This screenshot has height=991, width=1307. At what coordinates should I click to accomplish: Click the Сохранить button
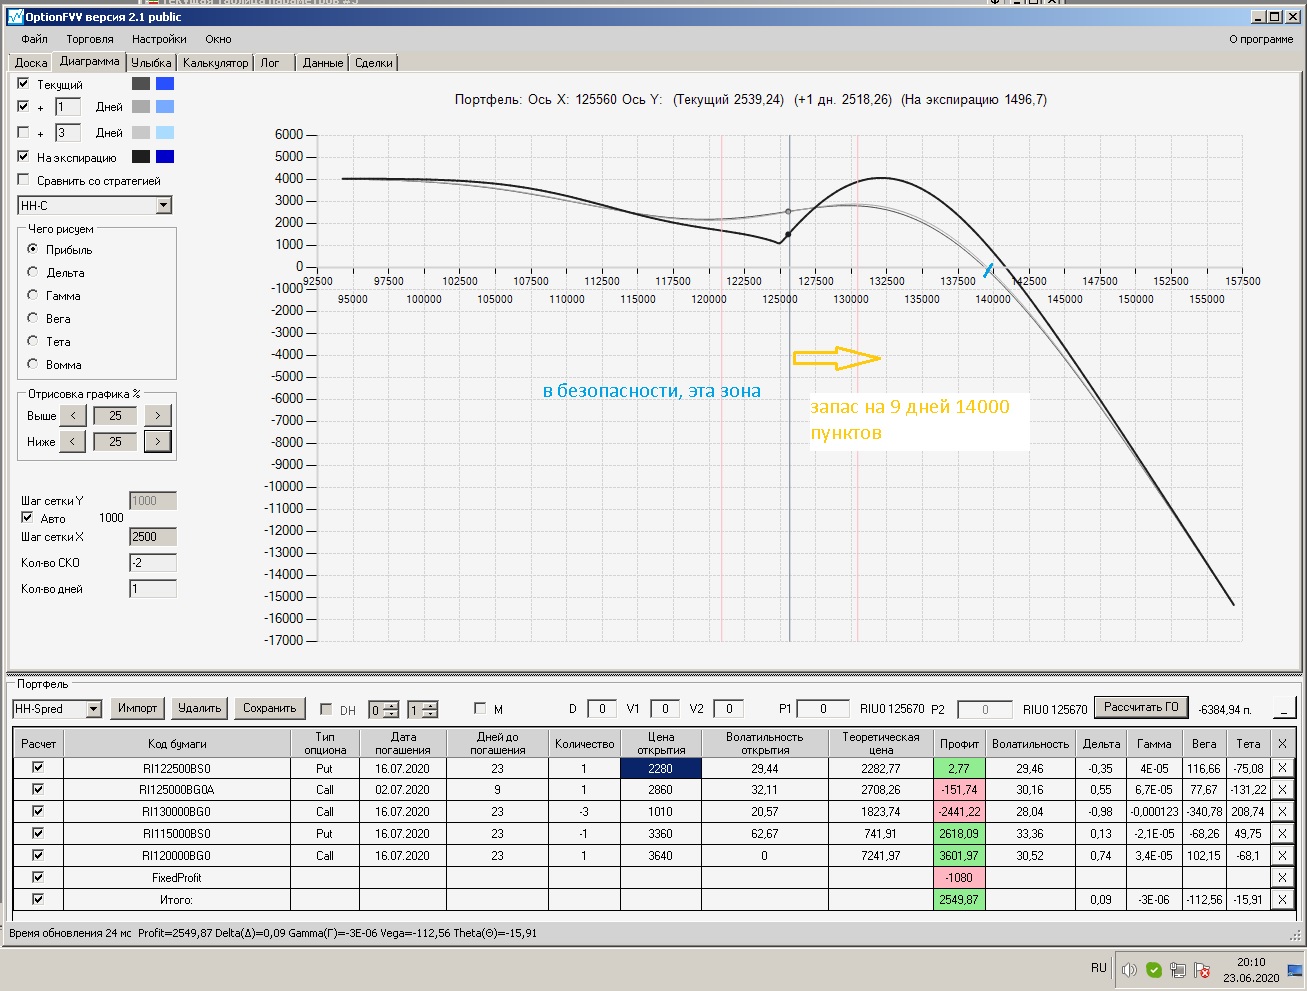(270, 709)
